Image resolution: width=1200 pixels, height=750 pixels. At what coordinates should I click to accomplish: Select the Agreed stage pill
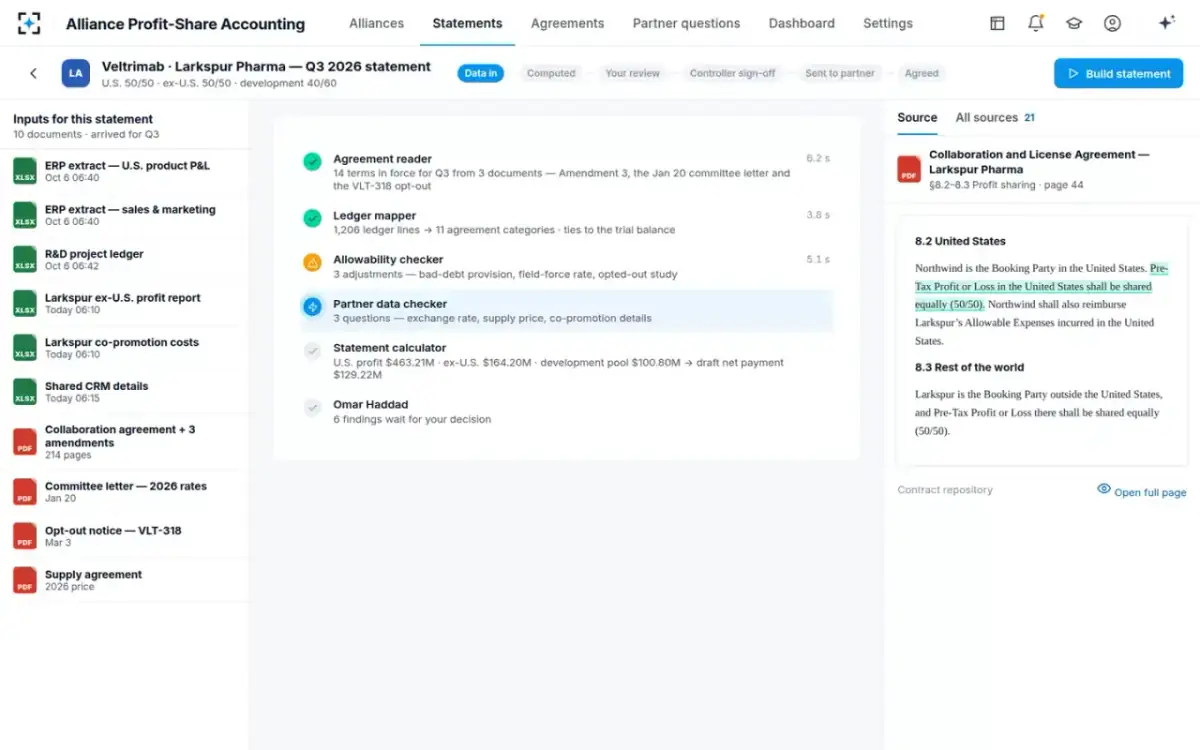[921, 73]
